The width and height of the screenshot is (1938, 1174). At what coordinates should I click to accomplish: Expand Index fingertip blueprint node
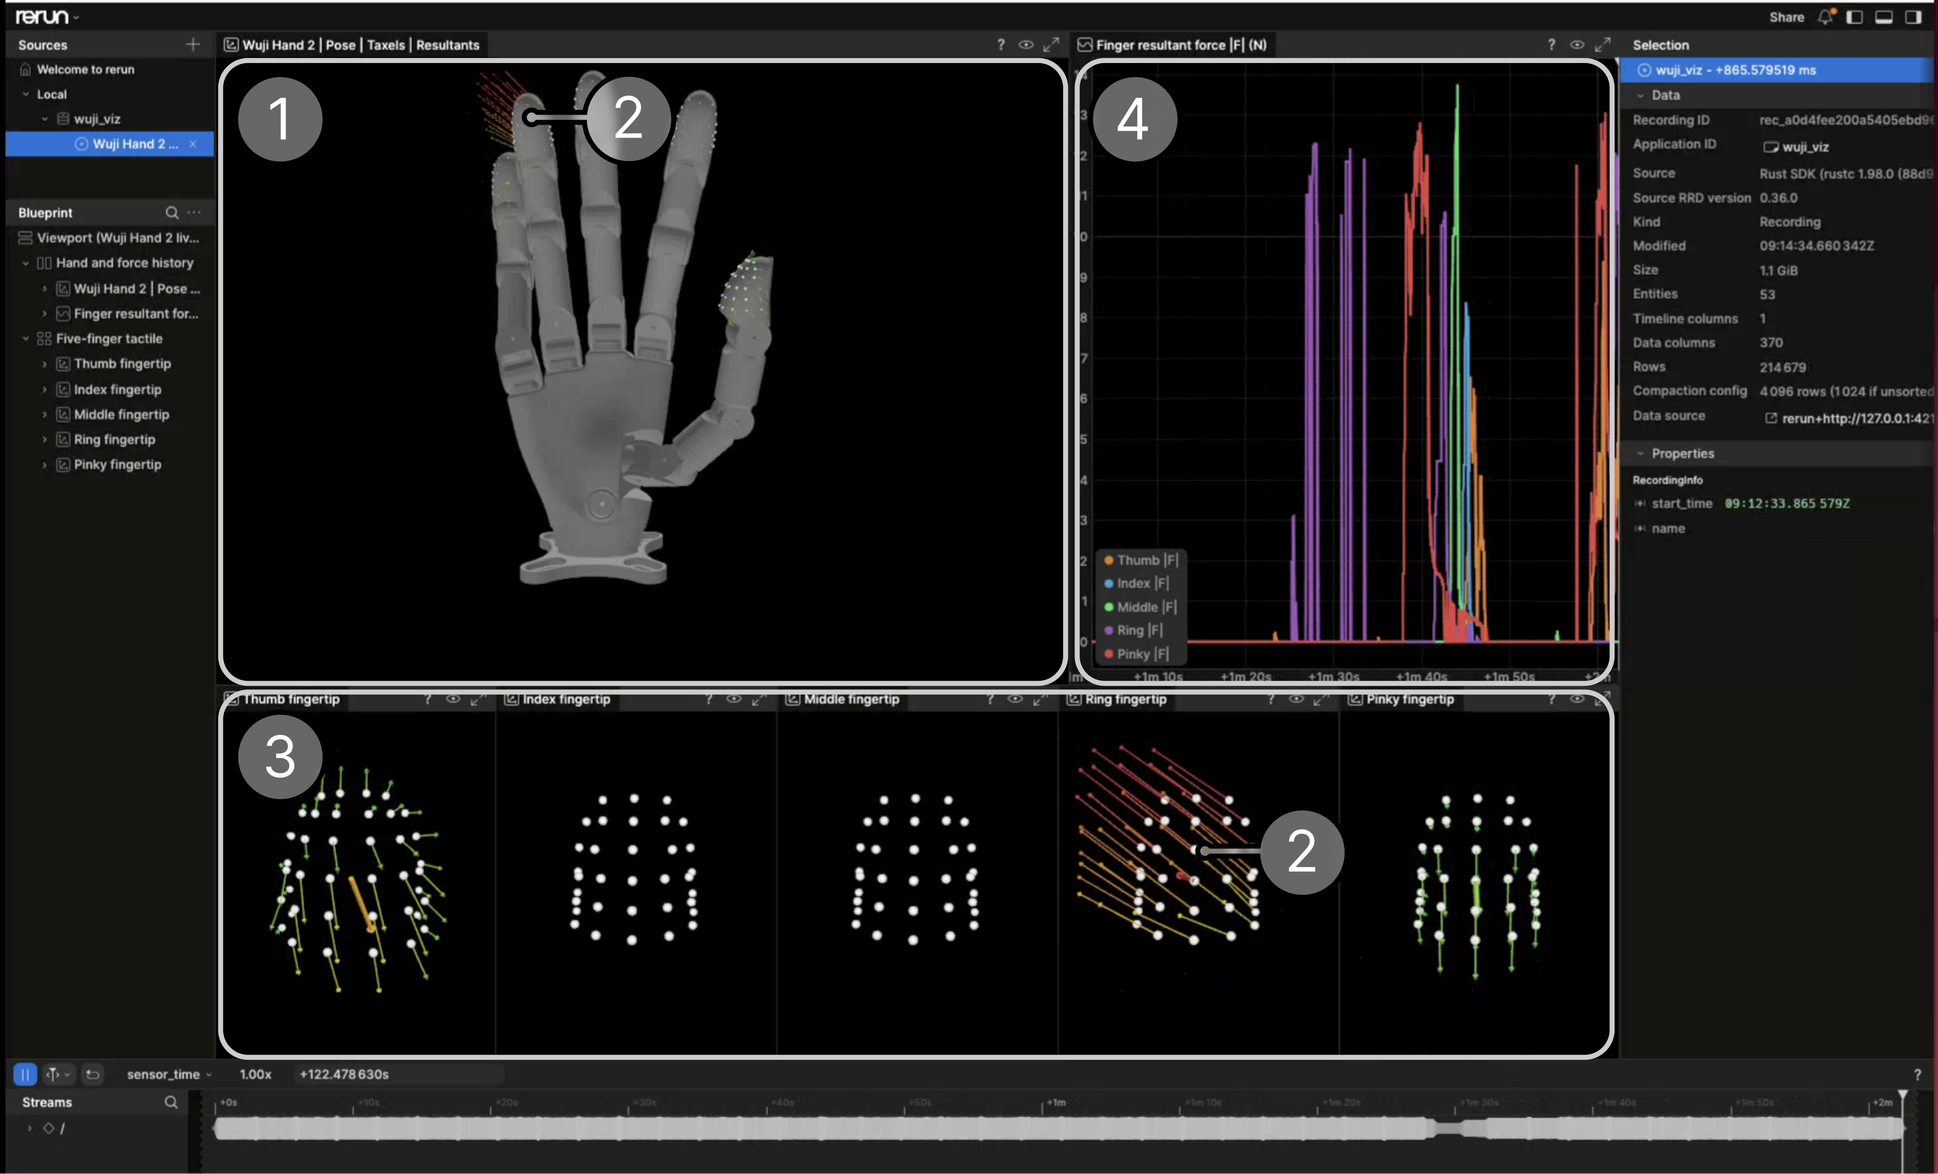click(44, 390)
